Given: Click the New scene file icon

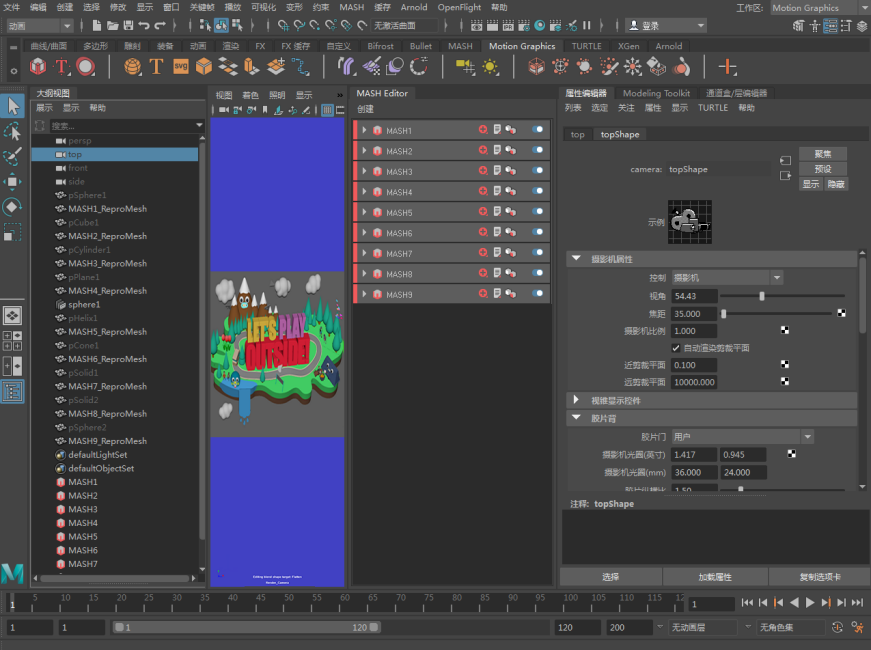Looking at the screenshot, I should (x=97, y=25).
